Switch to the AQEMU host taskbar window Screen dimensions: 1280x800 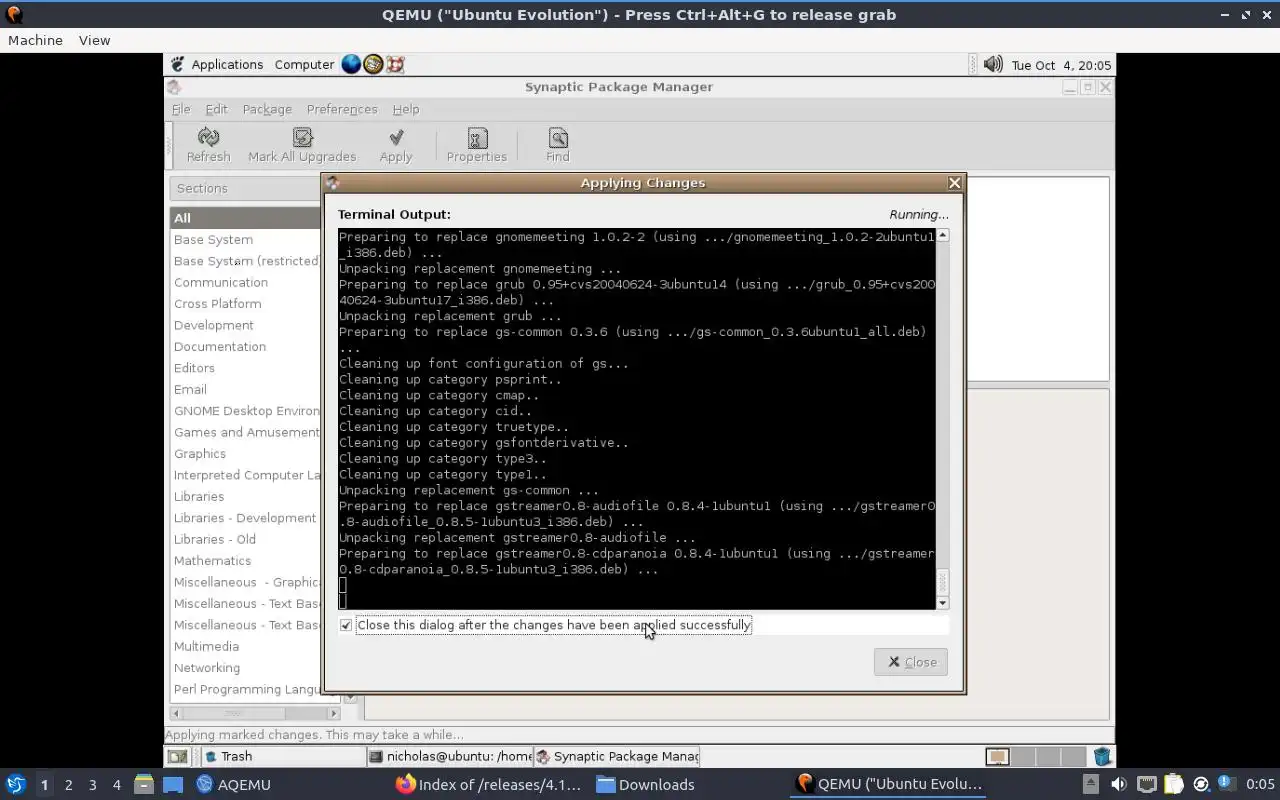[x=234, y=784]
